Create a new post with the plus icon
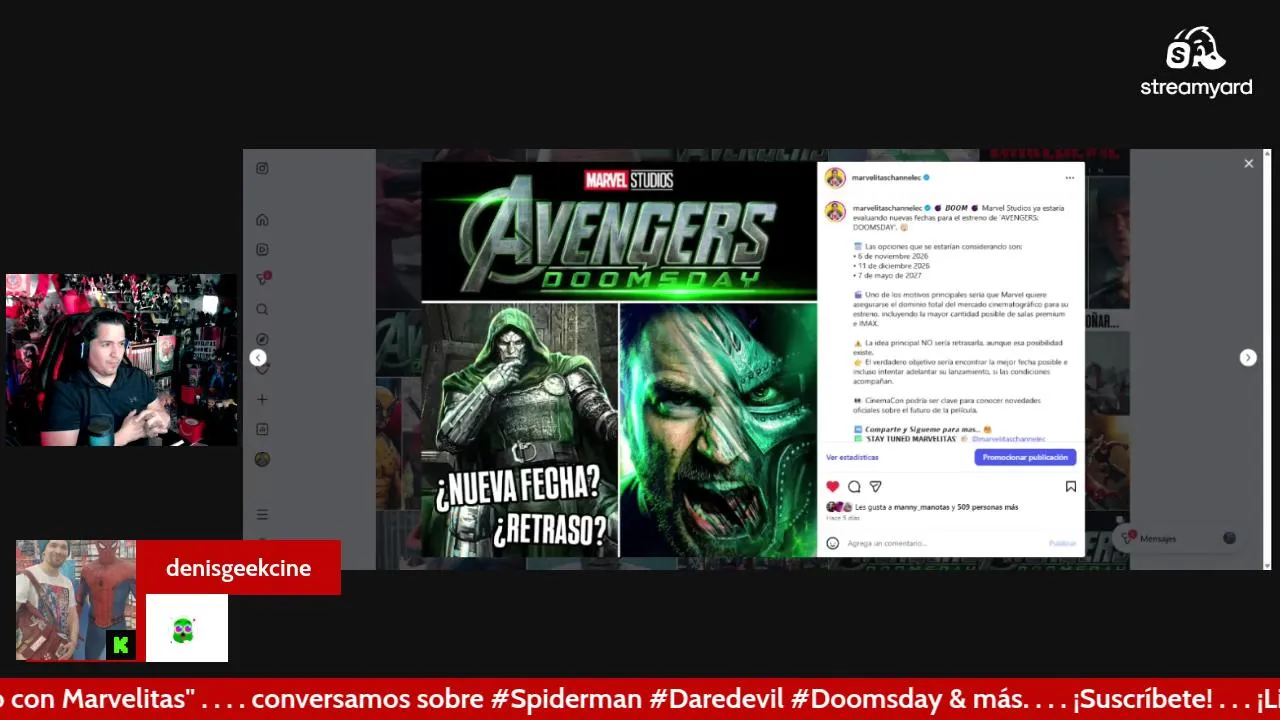This screenshot has width=1280, height=720. 262,399
